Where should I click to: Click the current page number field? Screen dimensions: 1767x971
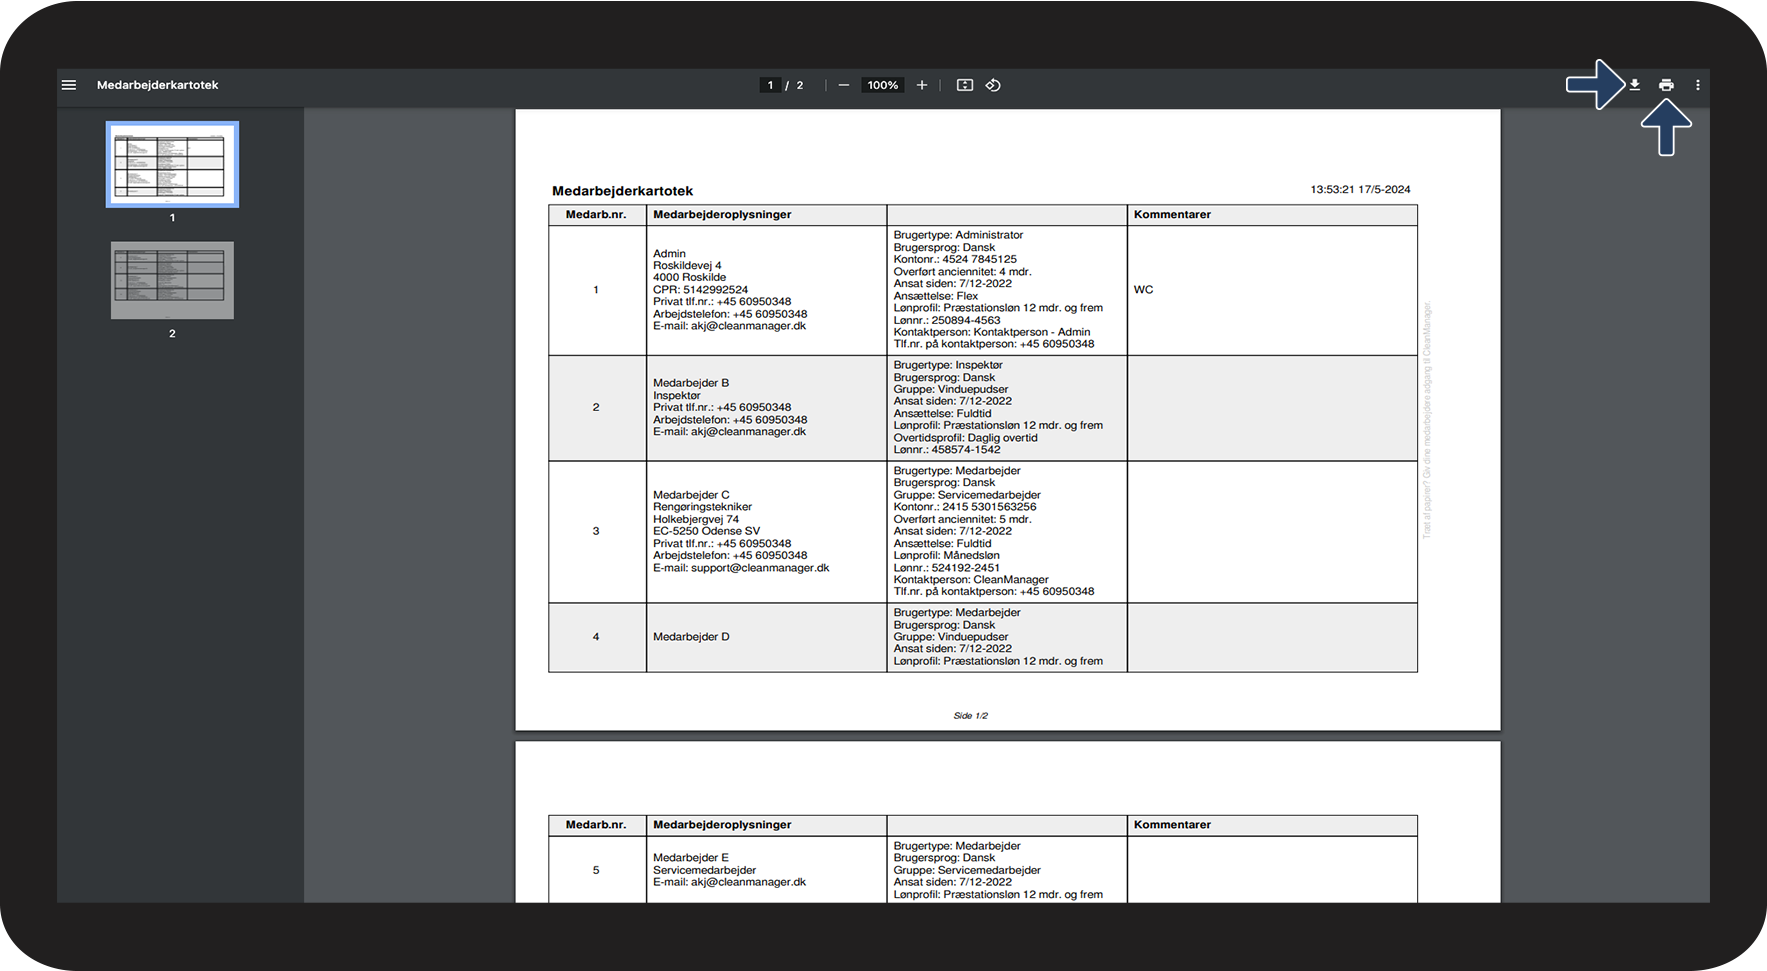click(770, 85)
